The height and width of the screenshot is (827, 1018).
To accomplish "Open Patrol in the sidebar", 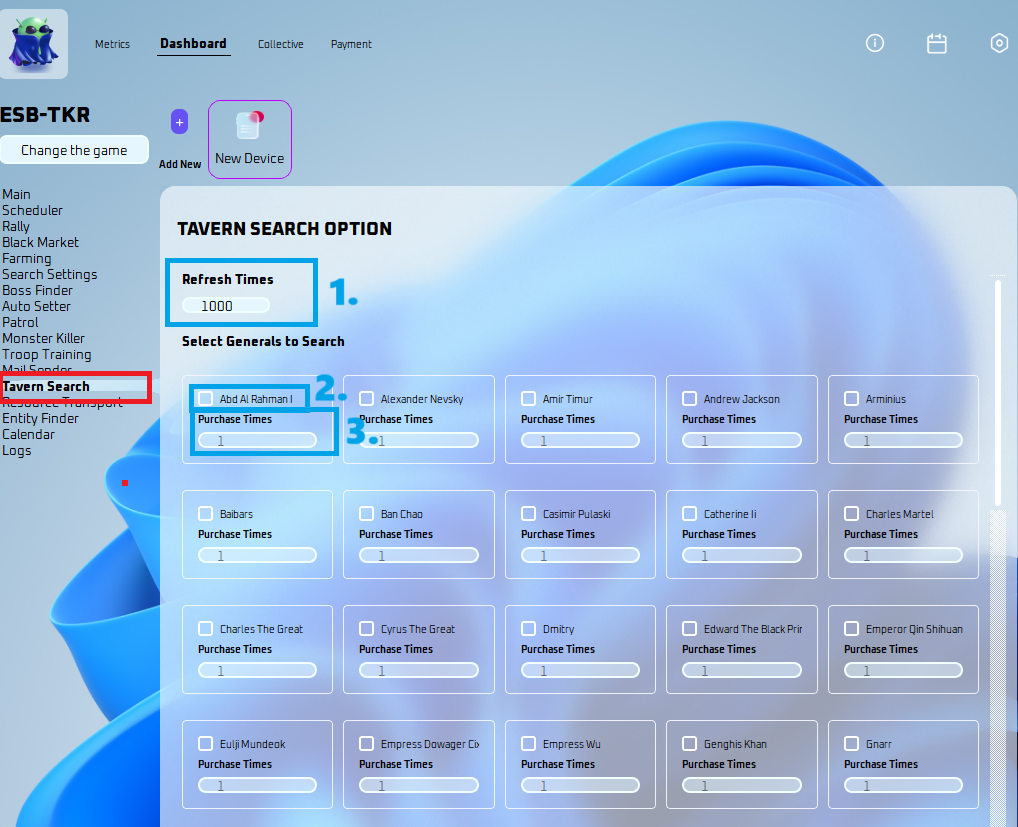I will tap(20, 323).
